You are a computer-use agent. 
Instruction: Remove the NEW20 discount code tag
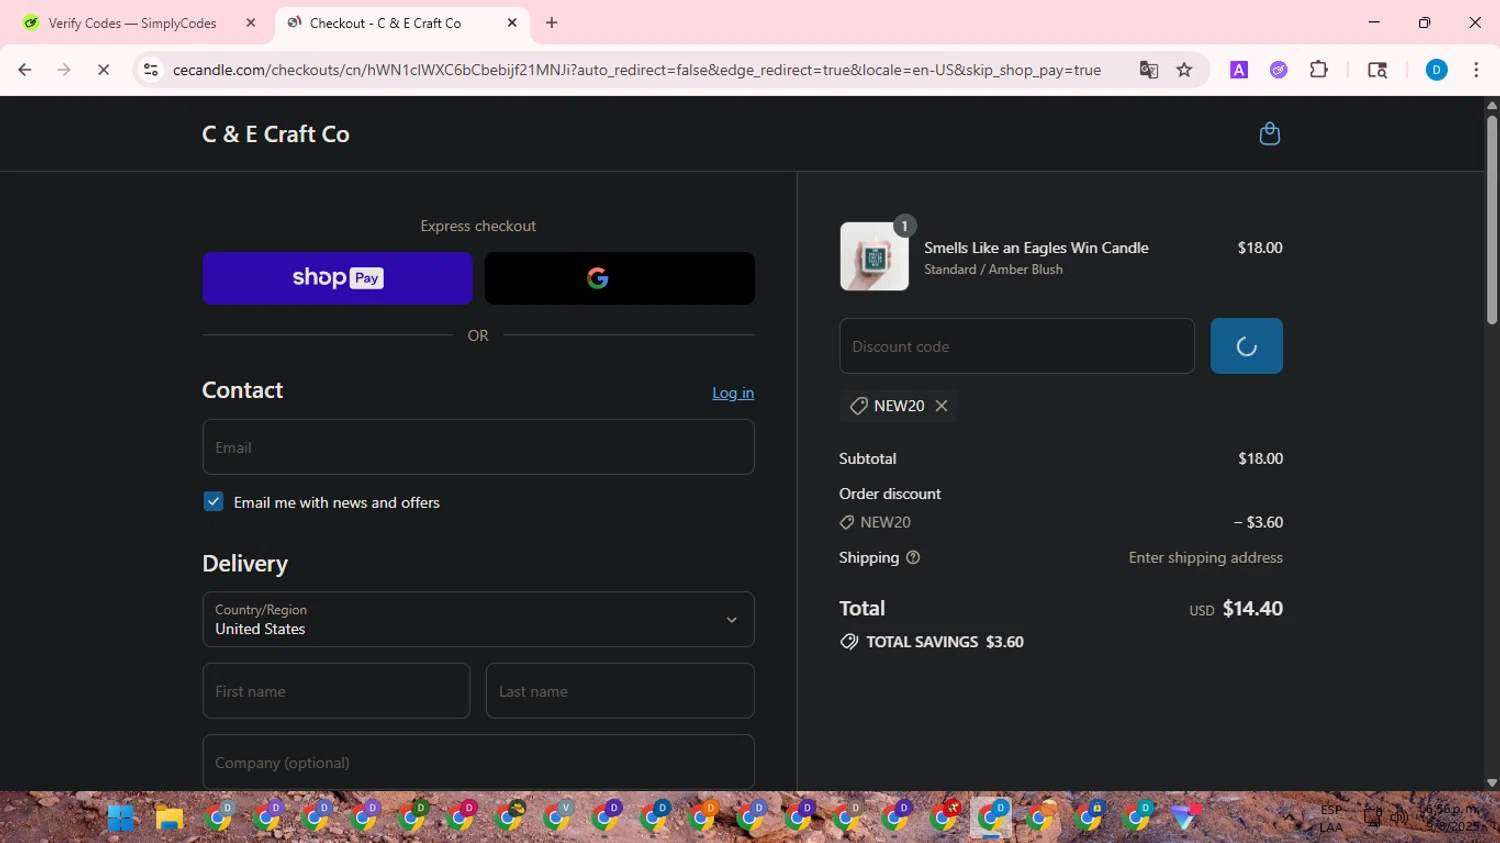941,406
